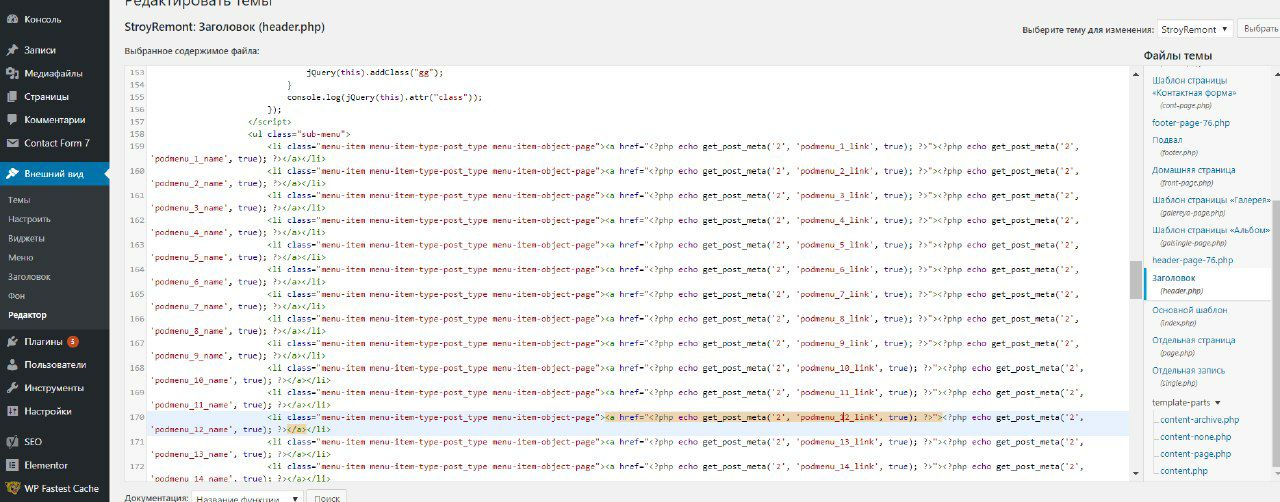Click the WP Fastest Cache icon

click(11, 488)
